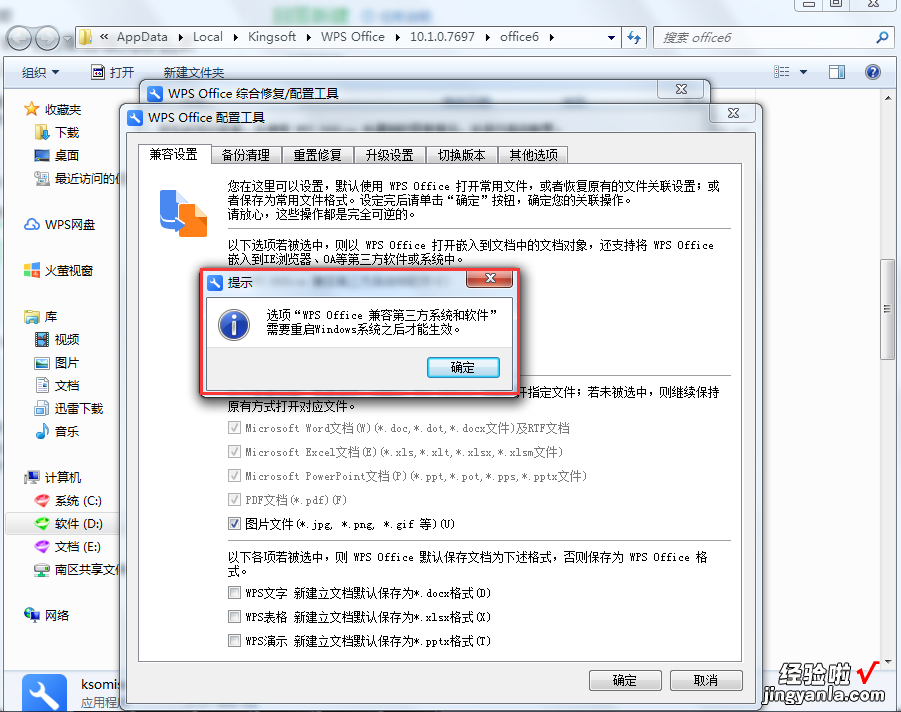The width and height of the screenshot is (901, 712).
Task: Select 迅雷下载 in navigation pane
Action: (x=68, y=409)
